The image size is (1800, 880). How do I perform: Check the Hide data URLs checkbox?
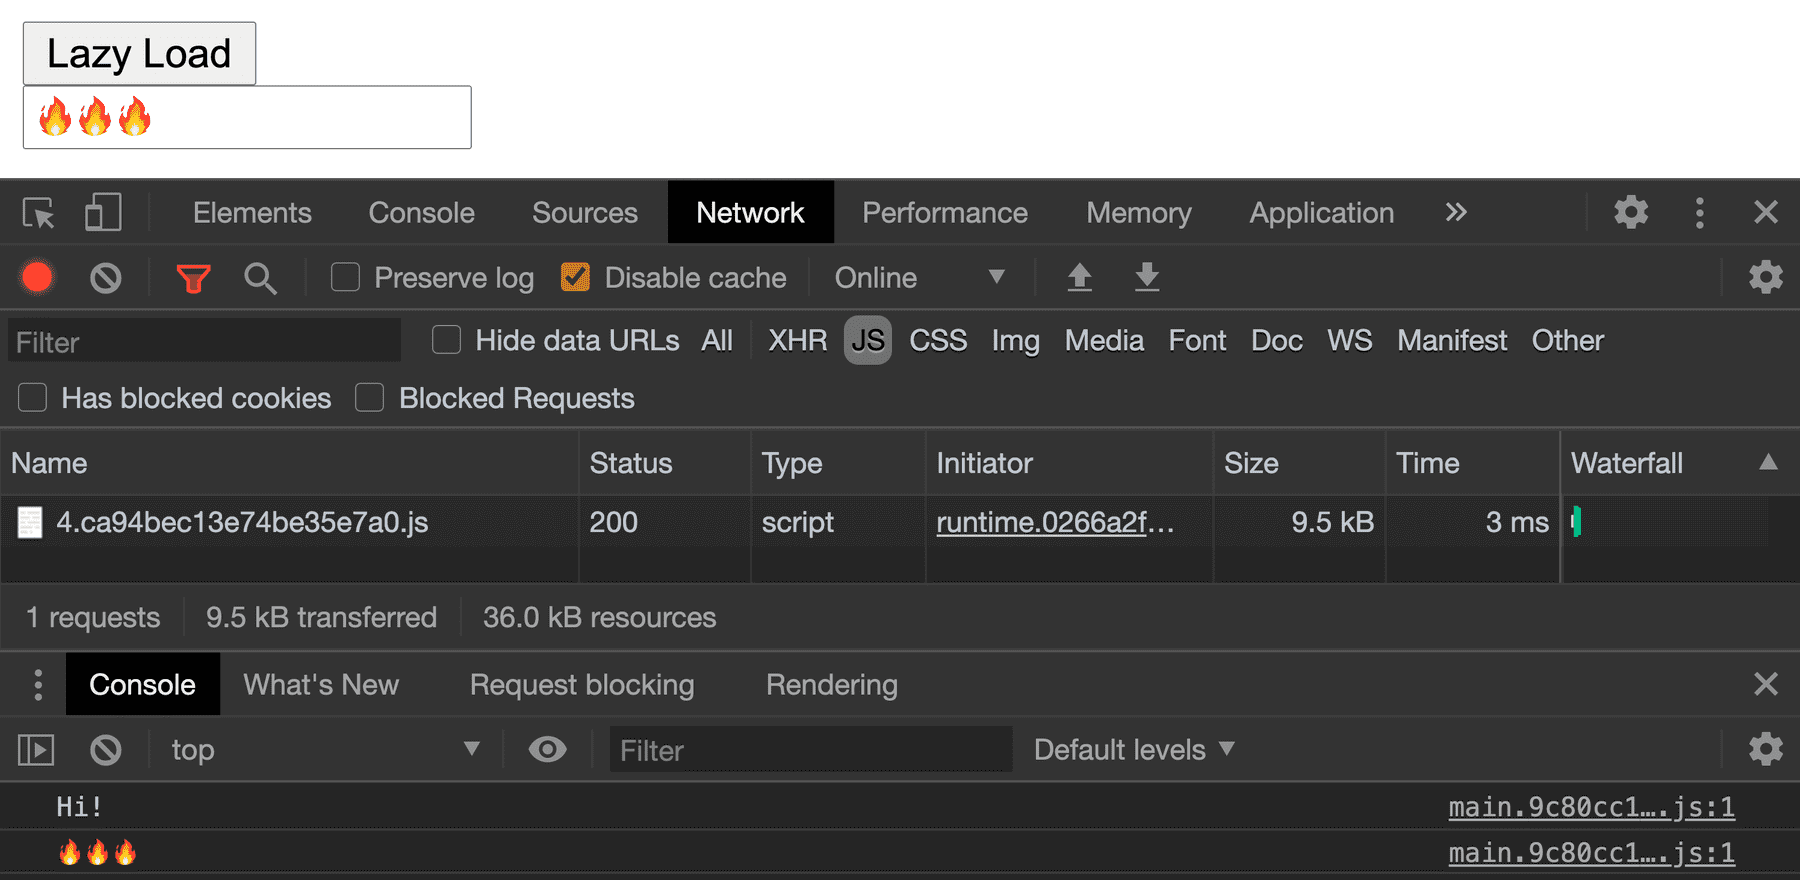click(x=446, y=340)
